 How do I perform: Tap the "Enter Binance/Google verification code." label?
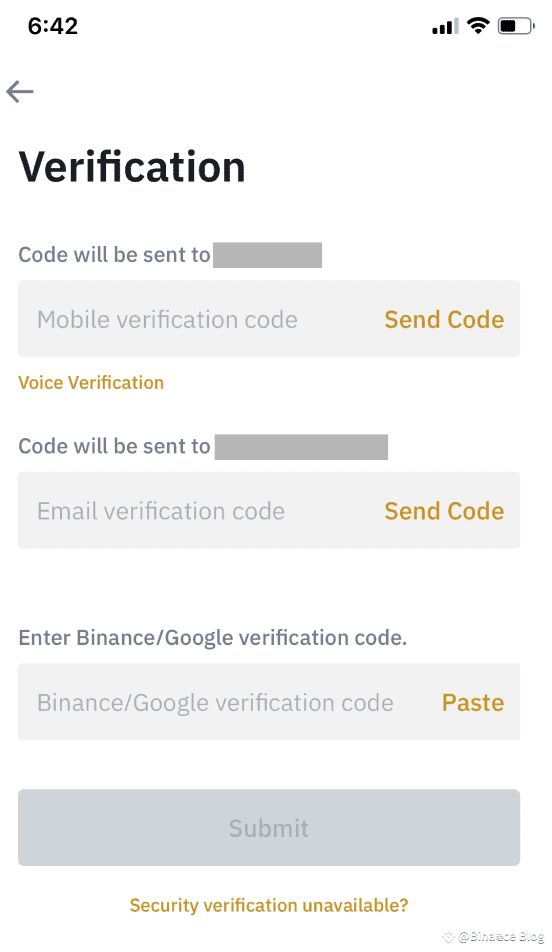tap(213, 638)
